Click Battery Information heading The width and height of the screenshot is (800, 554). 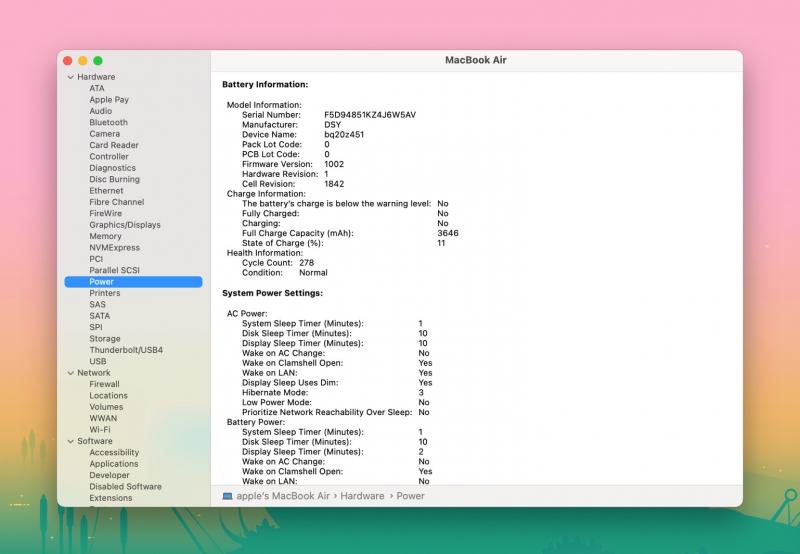tap(265, 85)
